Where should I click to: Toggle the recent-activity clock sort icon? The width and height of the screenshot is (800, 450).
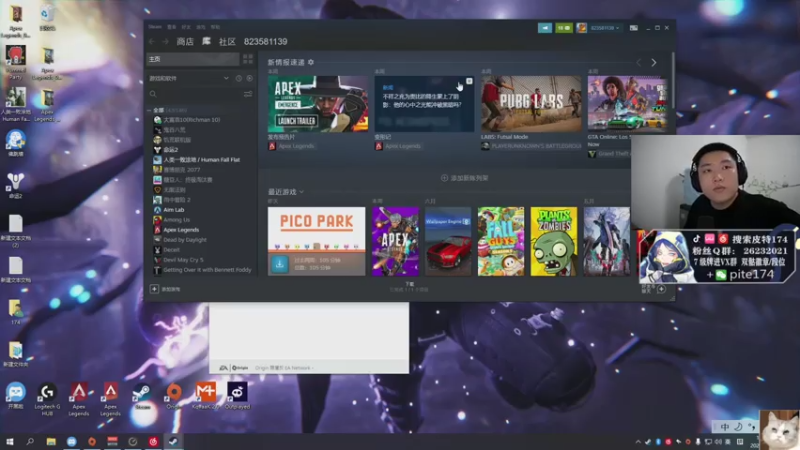(239, 79)
